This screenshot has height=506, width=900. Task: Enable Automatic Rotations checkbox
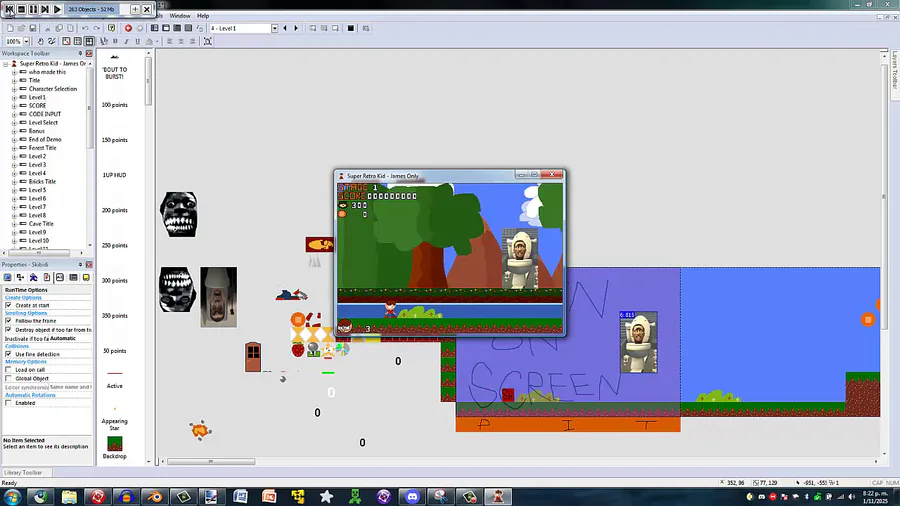[9, 403]
